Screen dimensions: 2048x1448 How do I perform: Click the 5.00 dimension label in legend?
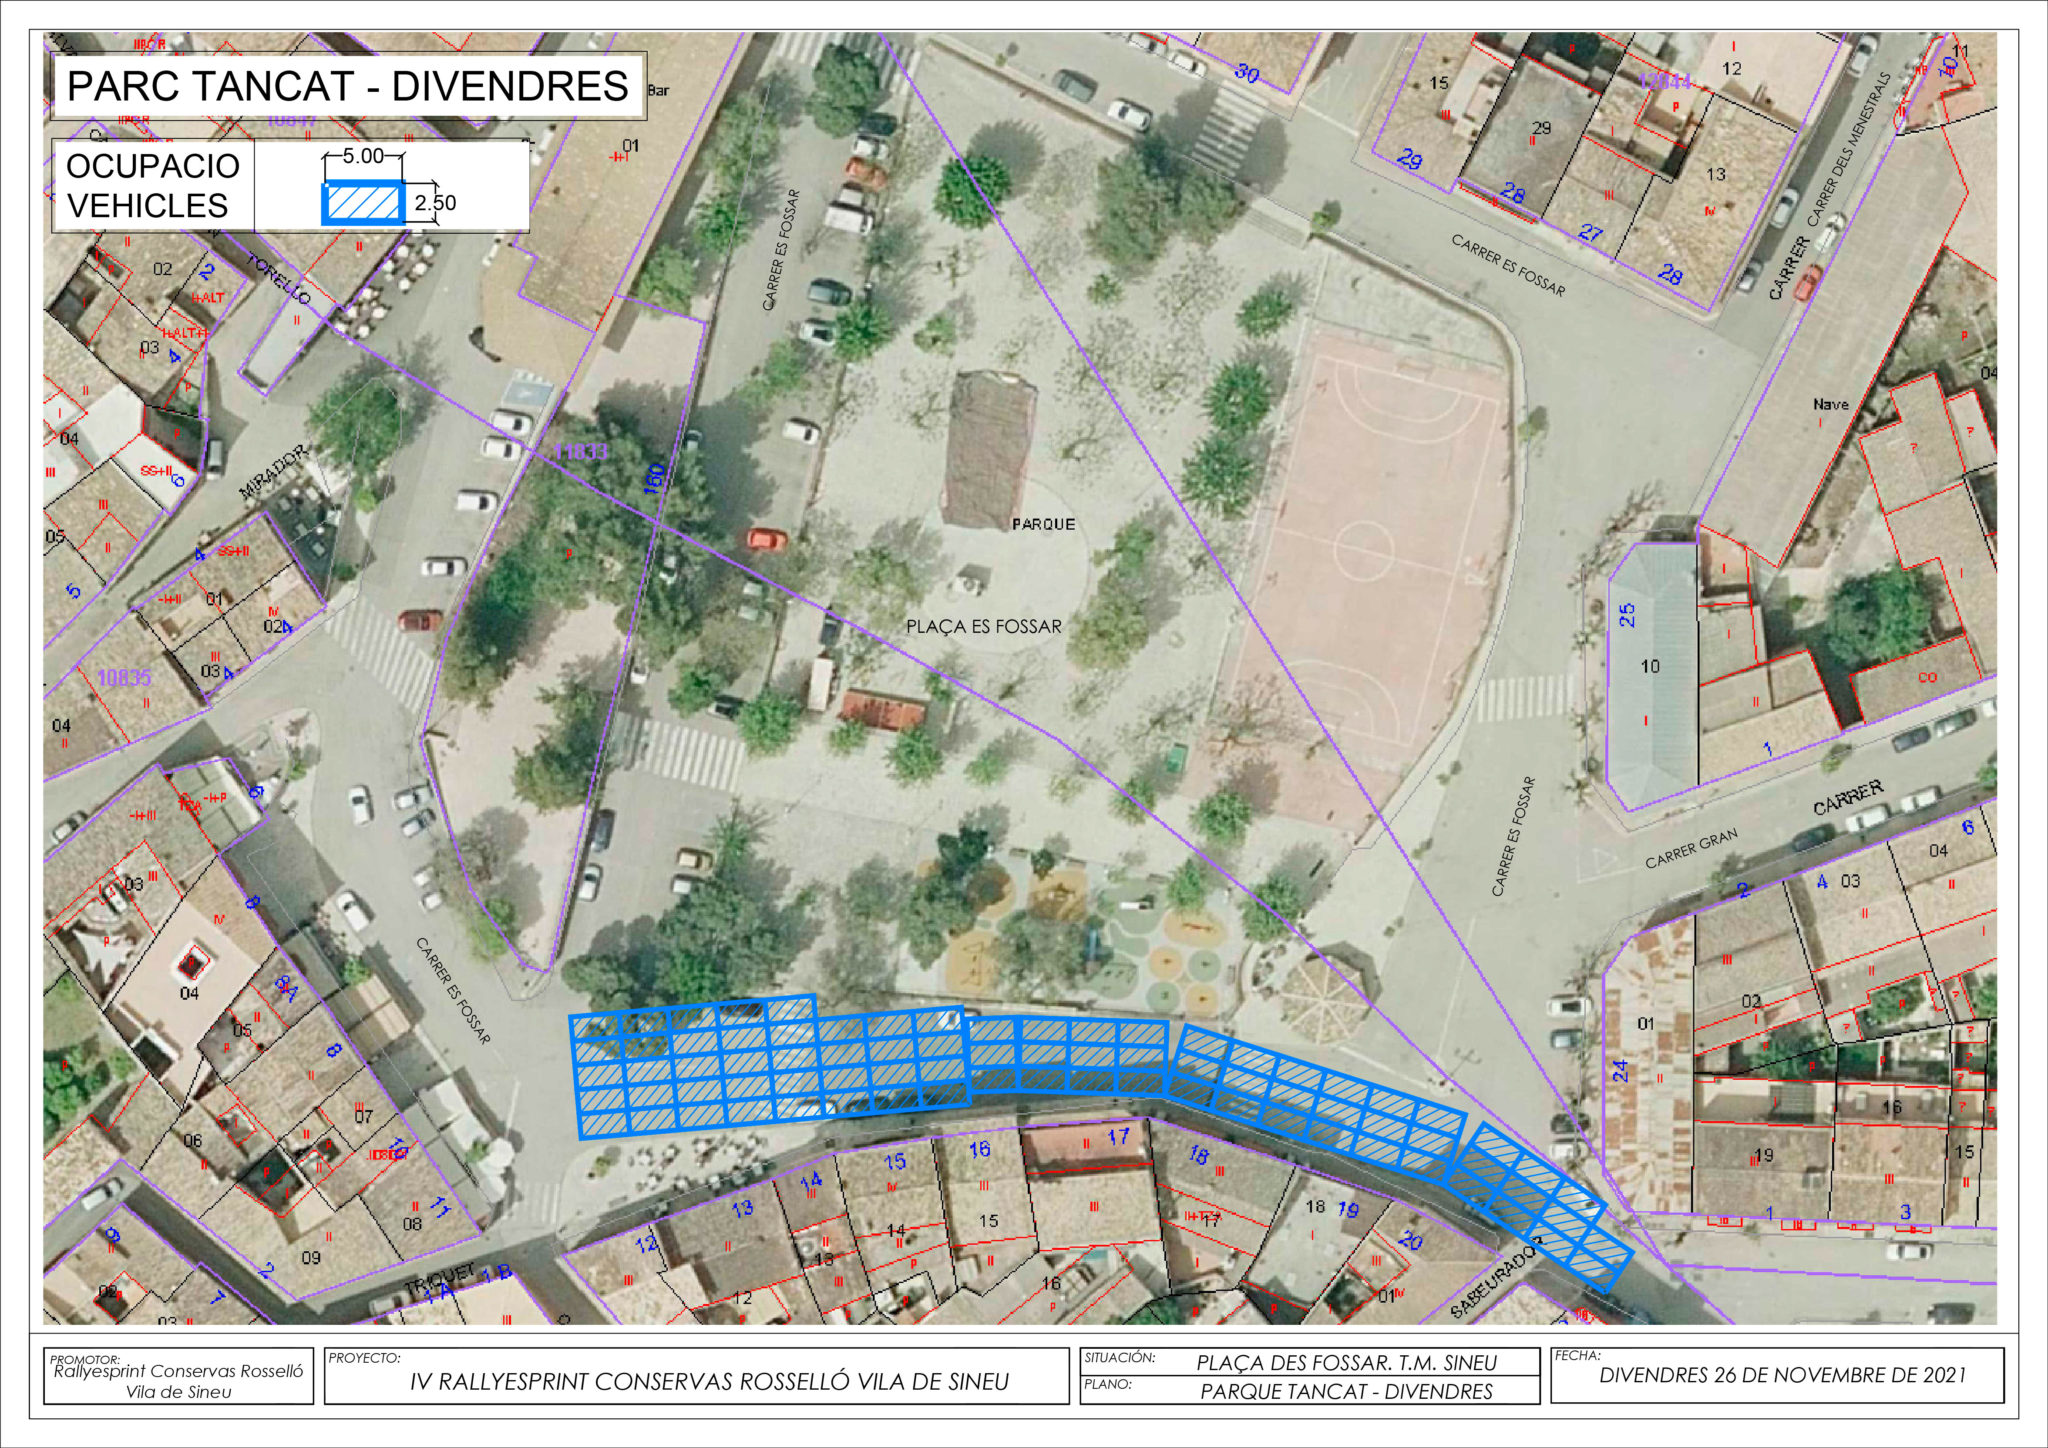362,157
